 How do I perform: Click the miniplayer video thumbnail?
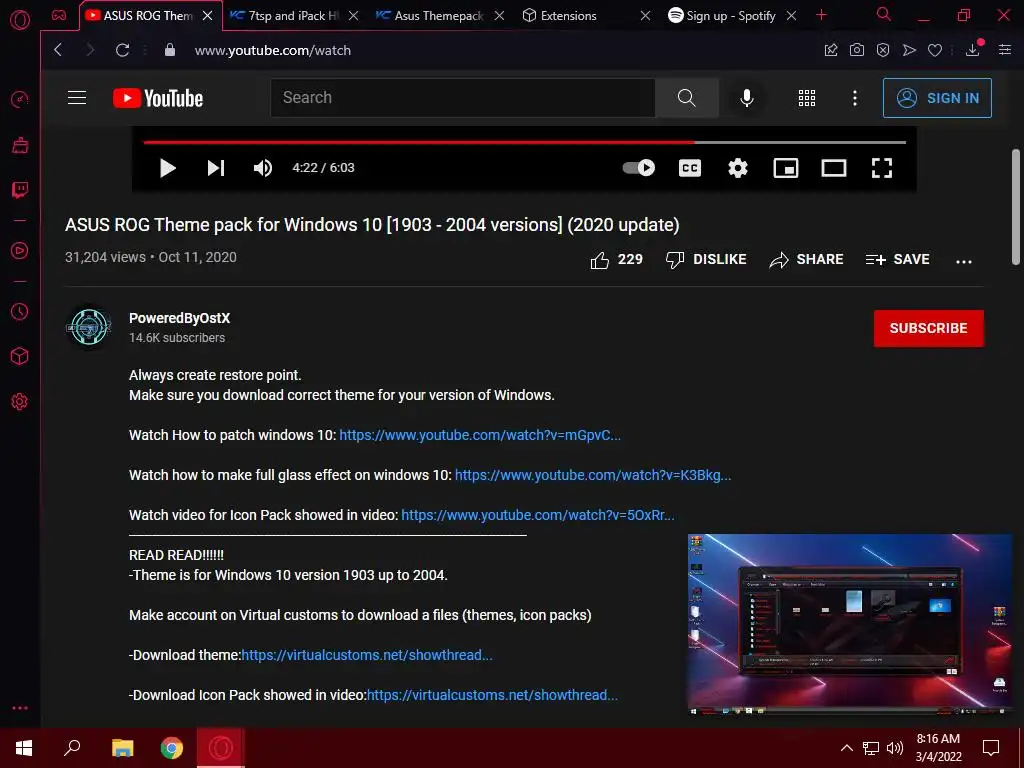tap(850, 624)
